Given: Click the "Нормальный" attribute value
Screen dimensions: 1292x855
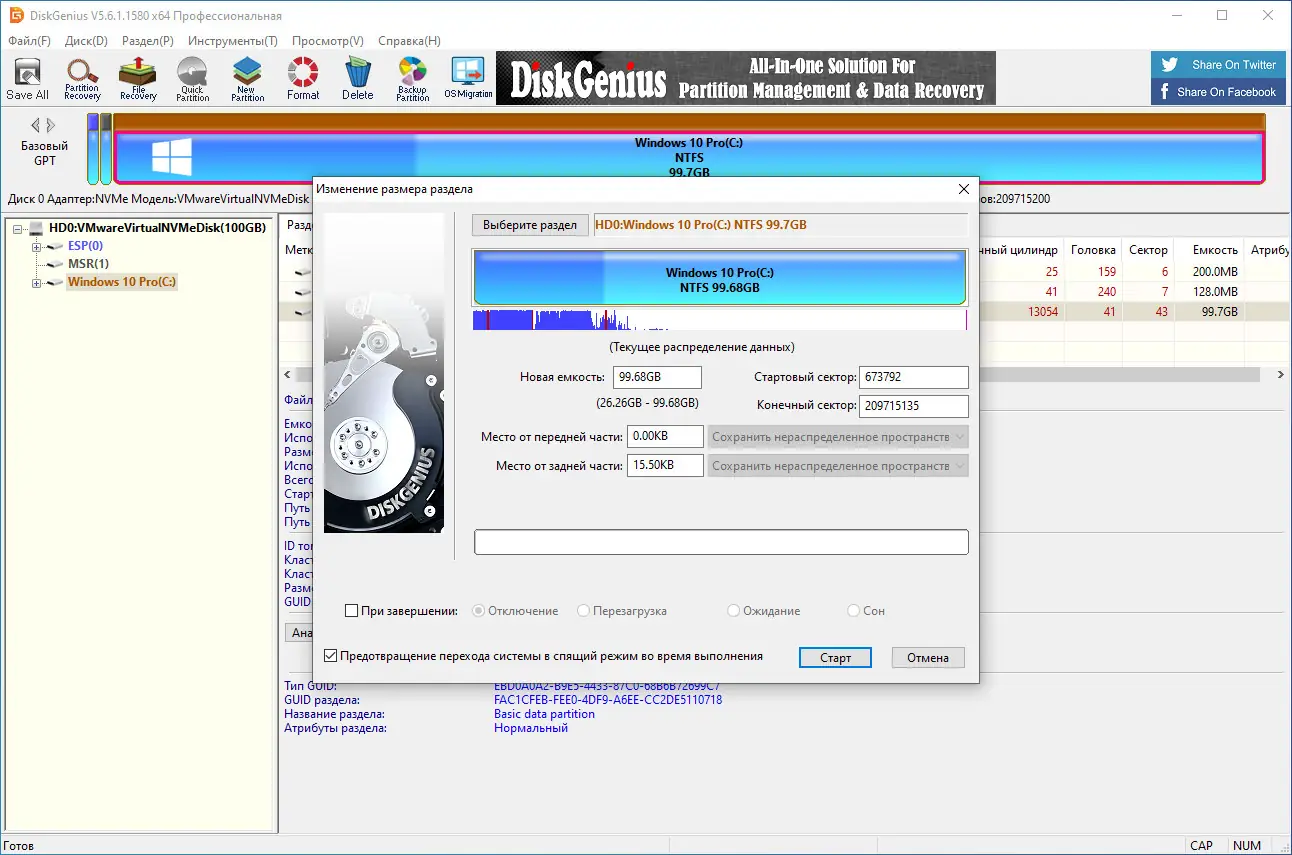Looking at the screenshot, I should pos(531,728).
